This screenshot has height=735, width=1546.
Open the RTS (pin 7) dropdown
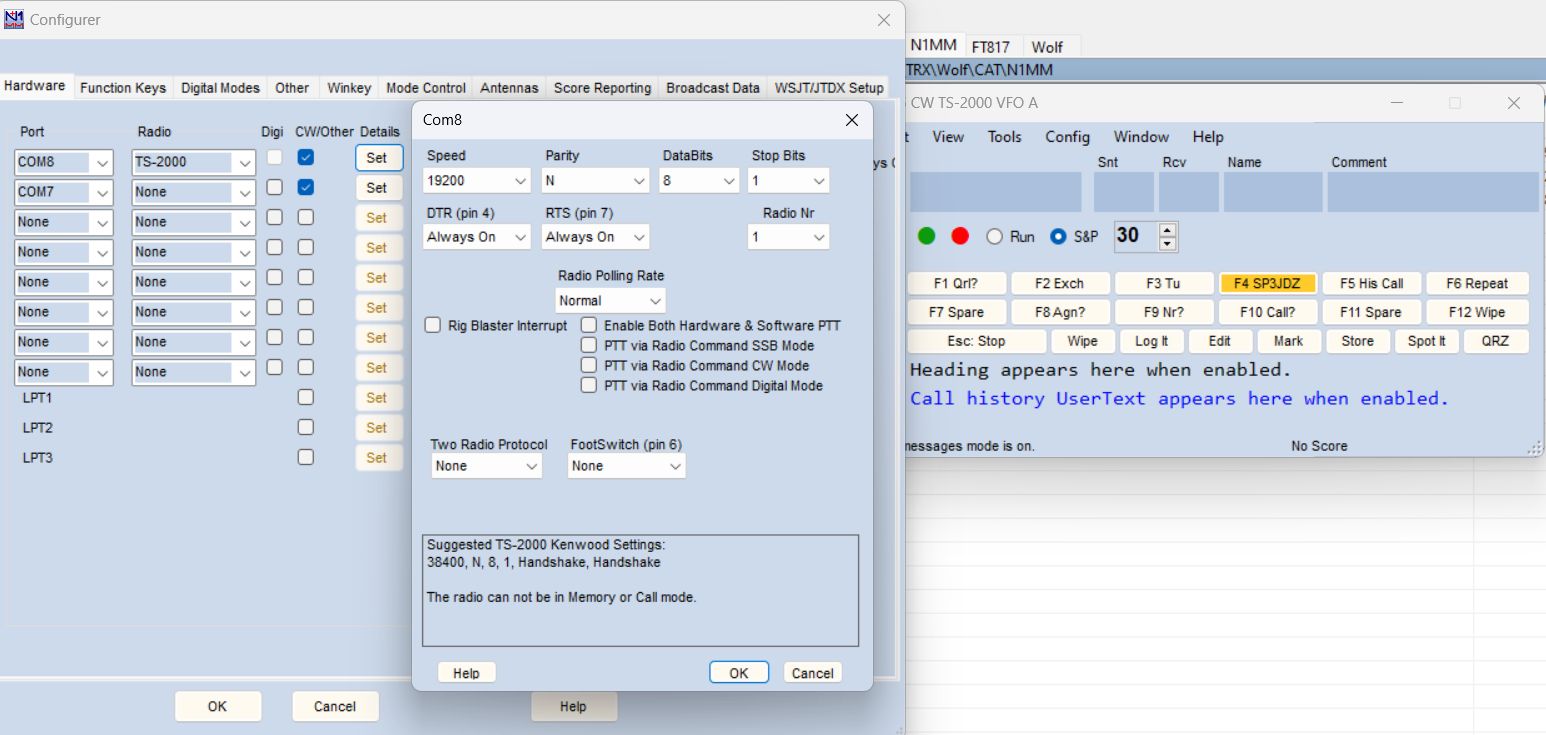click(x=595, y=237)
